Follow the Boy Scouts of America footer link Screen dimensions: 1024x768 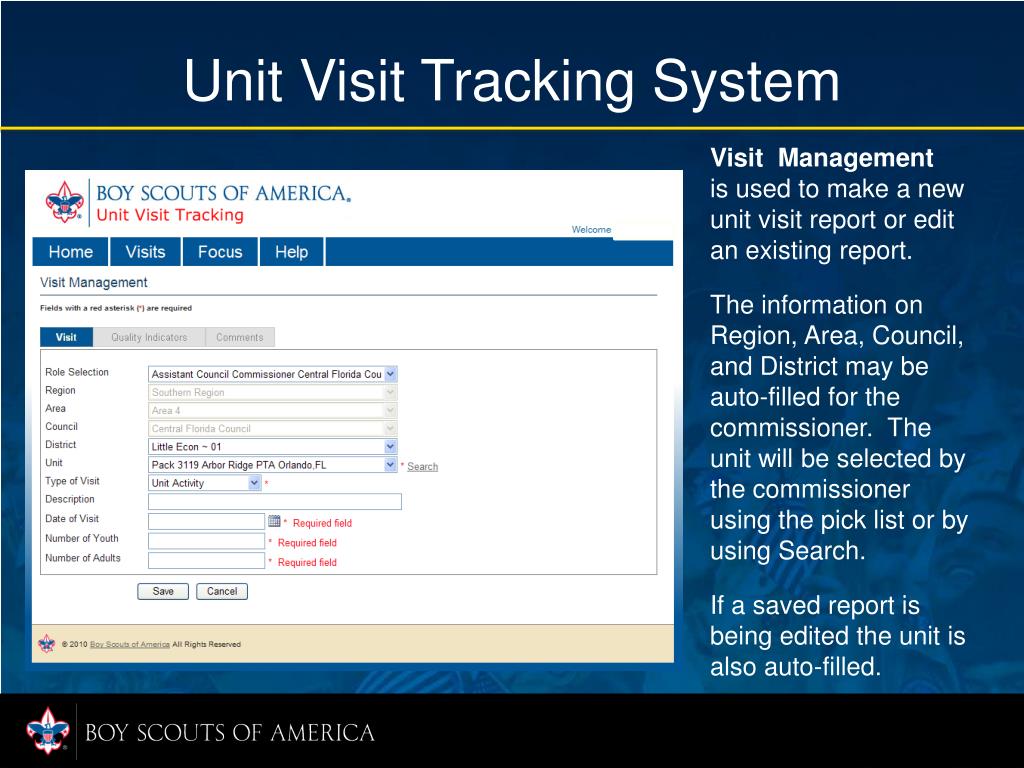[130, 645]
